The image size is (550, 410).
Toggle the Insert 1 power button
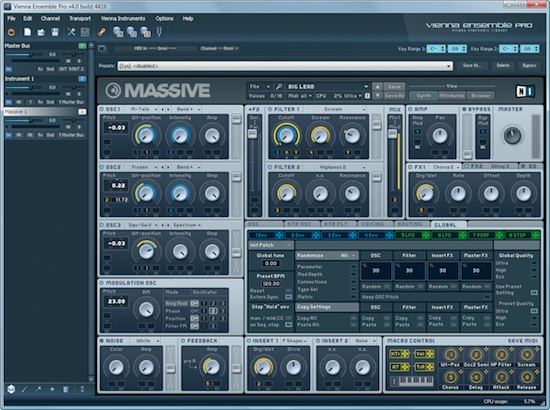[x=249, y=341]
